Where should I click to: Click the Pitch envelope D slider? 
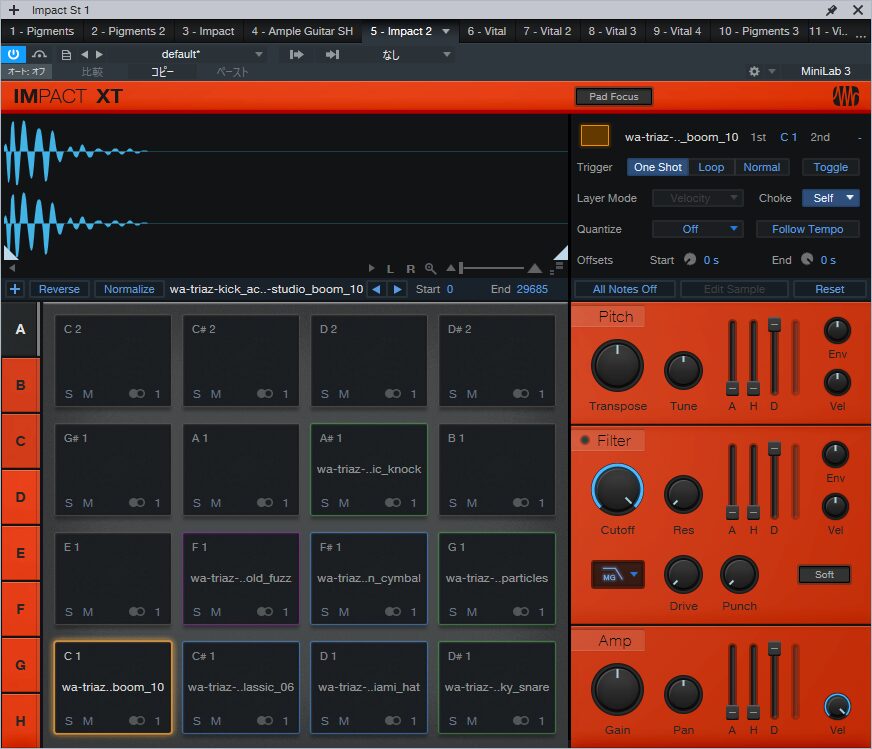774,356
